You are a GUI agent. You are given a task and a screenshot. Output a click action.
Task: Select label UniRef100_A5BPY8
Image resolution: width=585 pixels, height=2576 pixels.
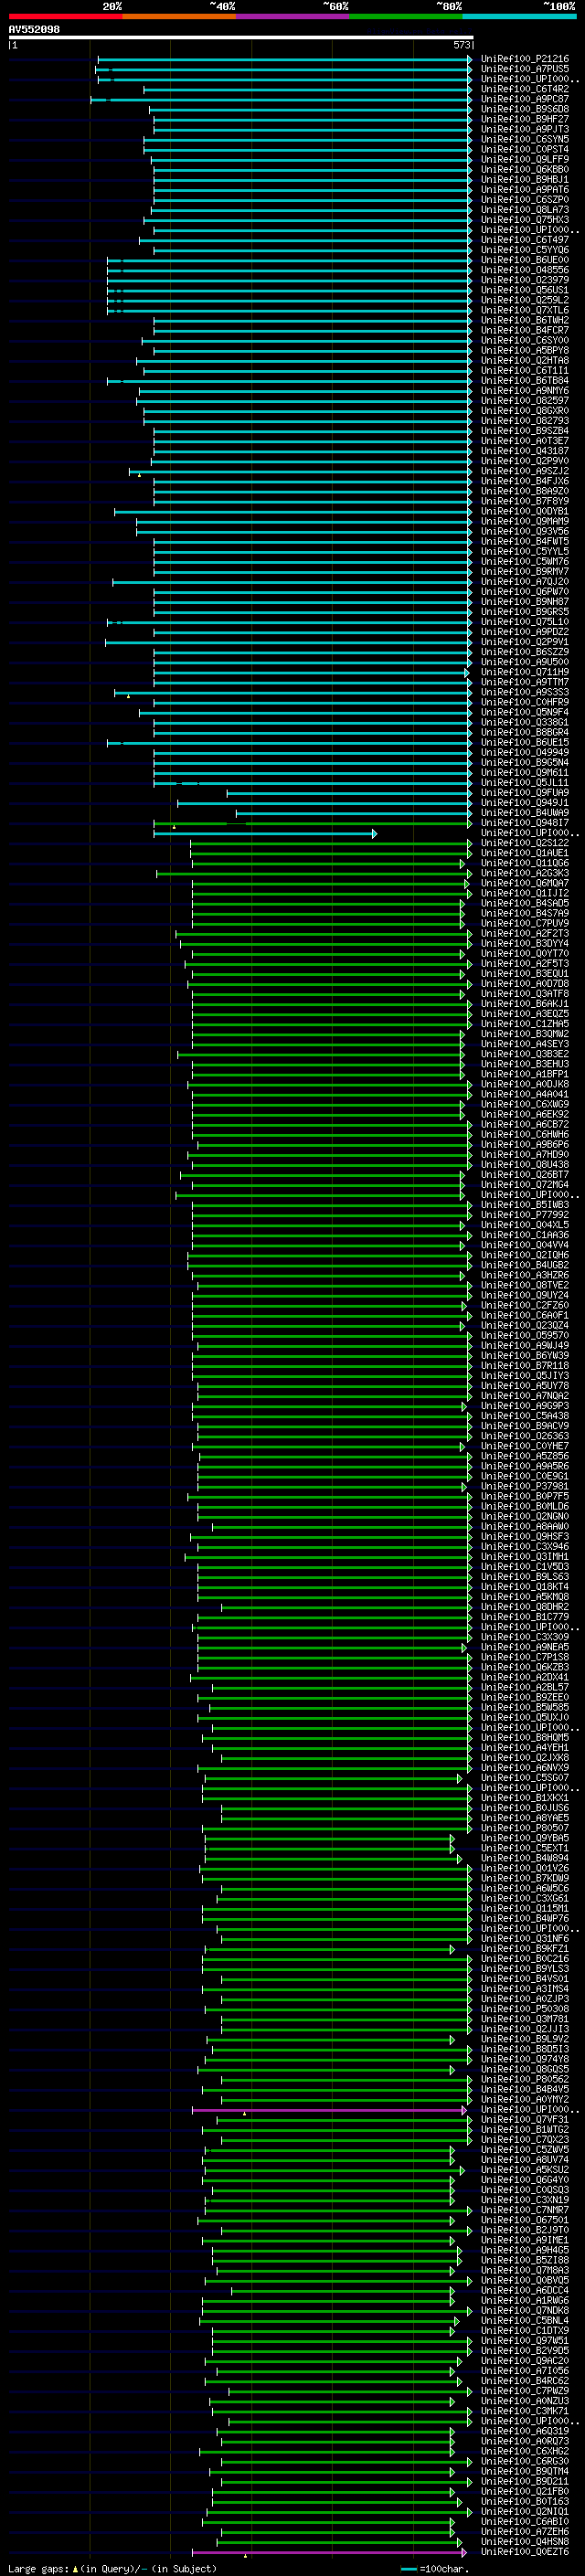524,350
